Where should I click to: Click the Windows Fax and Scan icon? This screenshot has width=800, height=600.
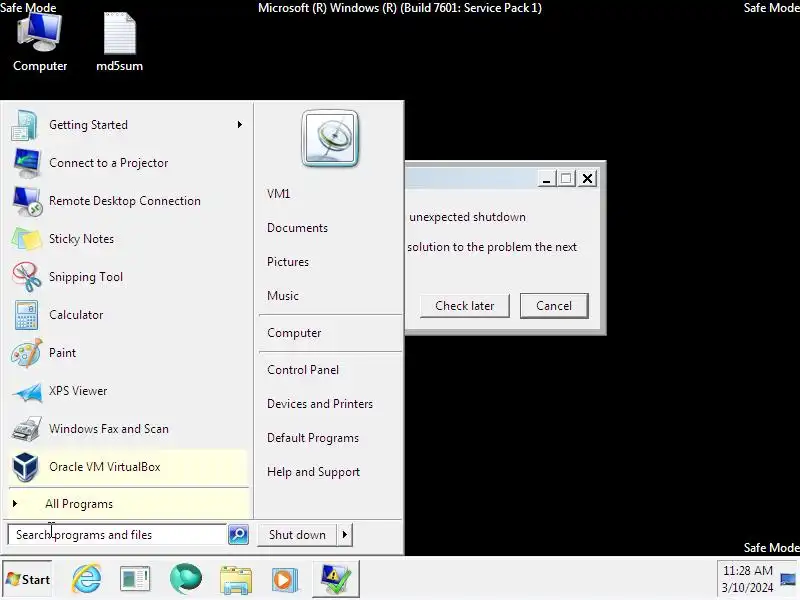[x=26, y=429]
